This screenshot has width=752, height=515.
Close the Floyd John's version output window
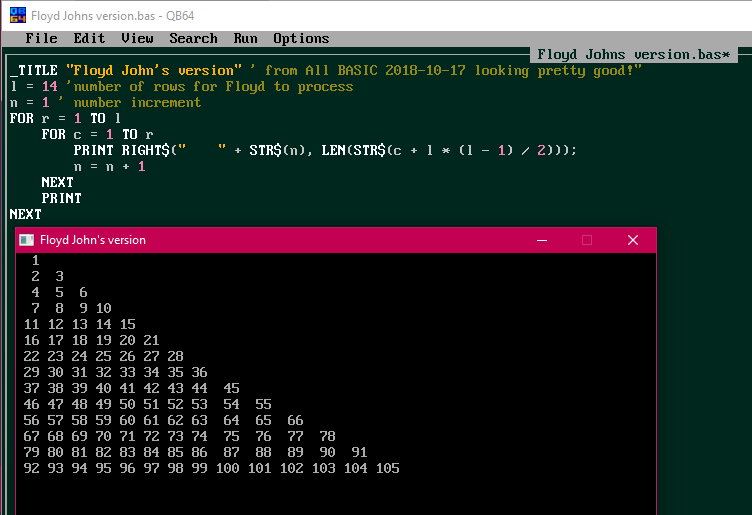tap(632, 240)
